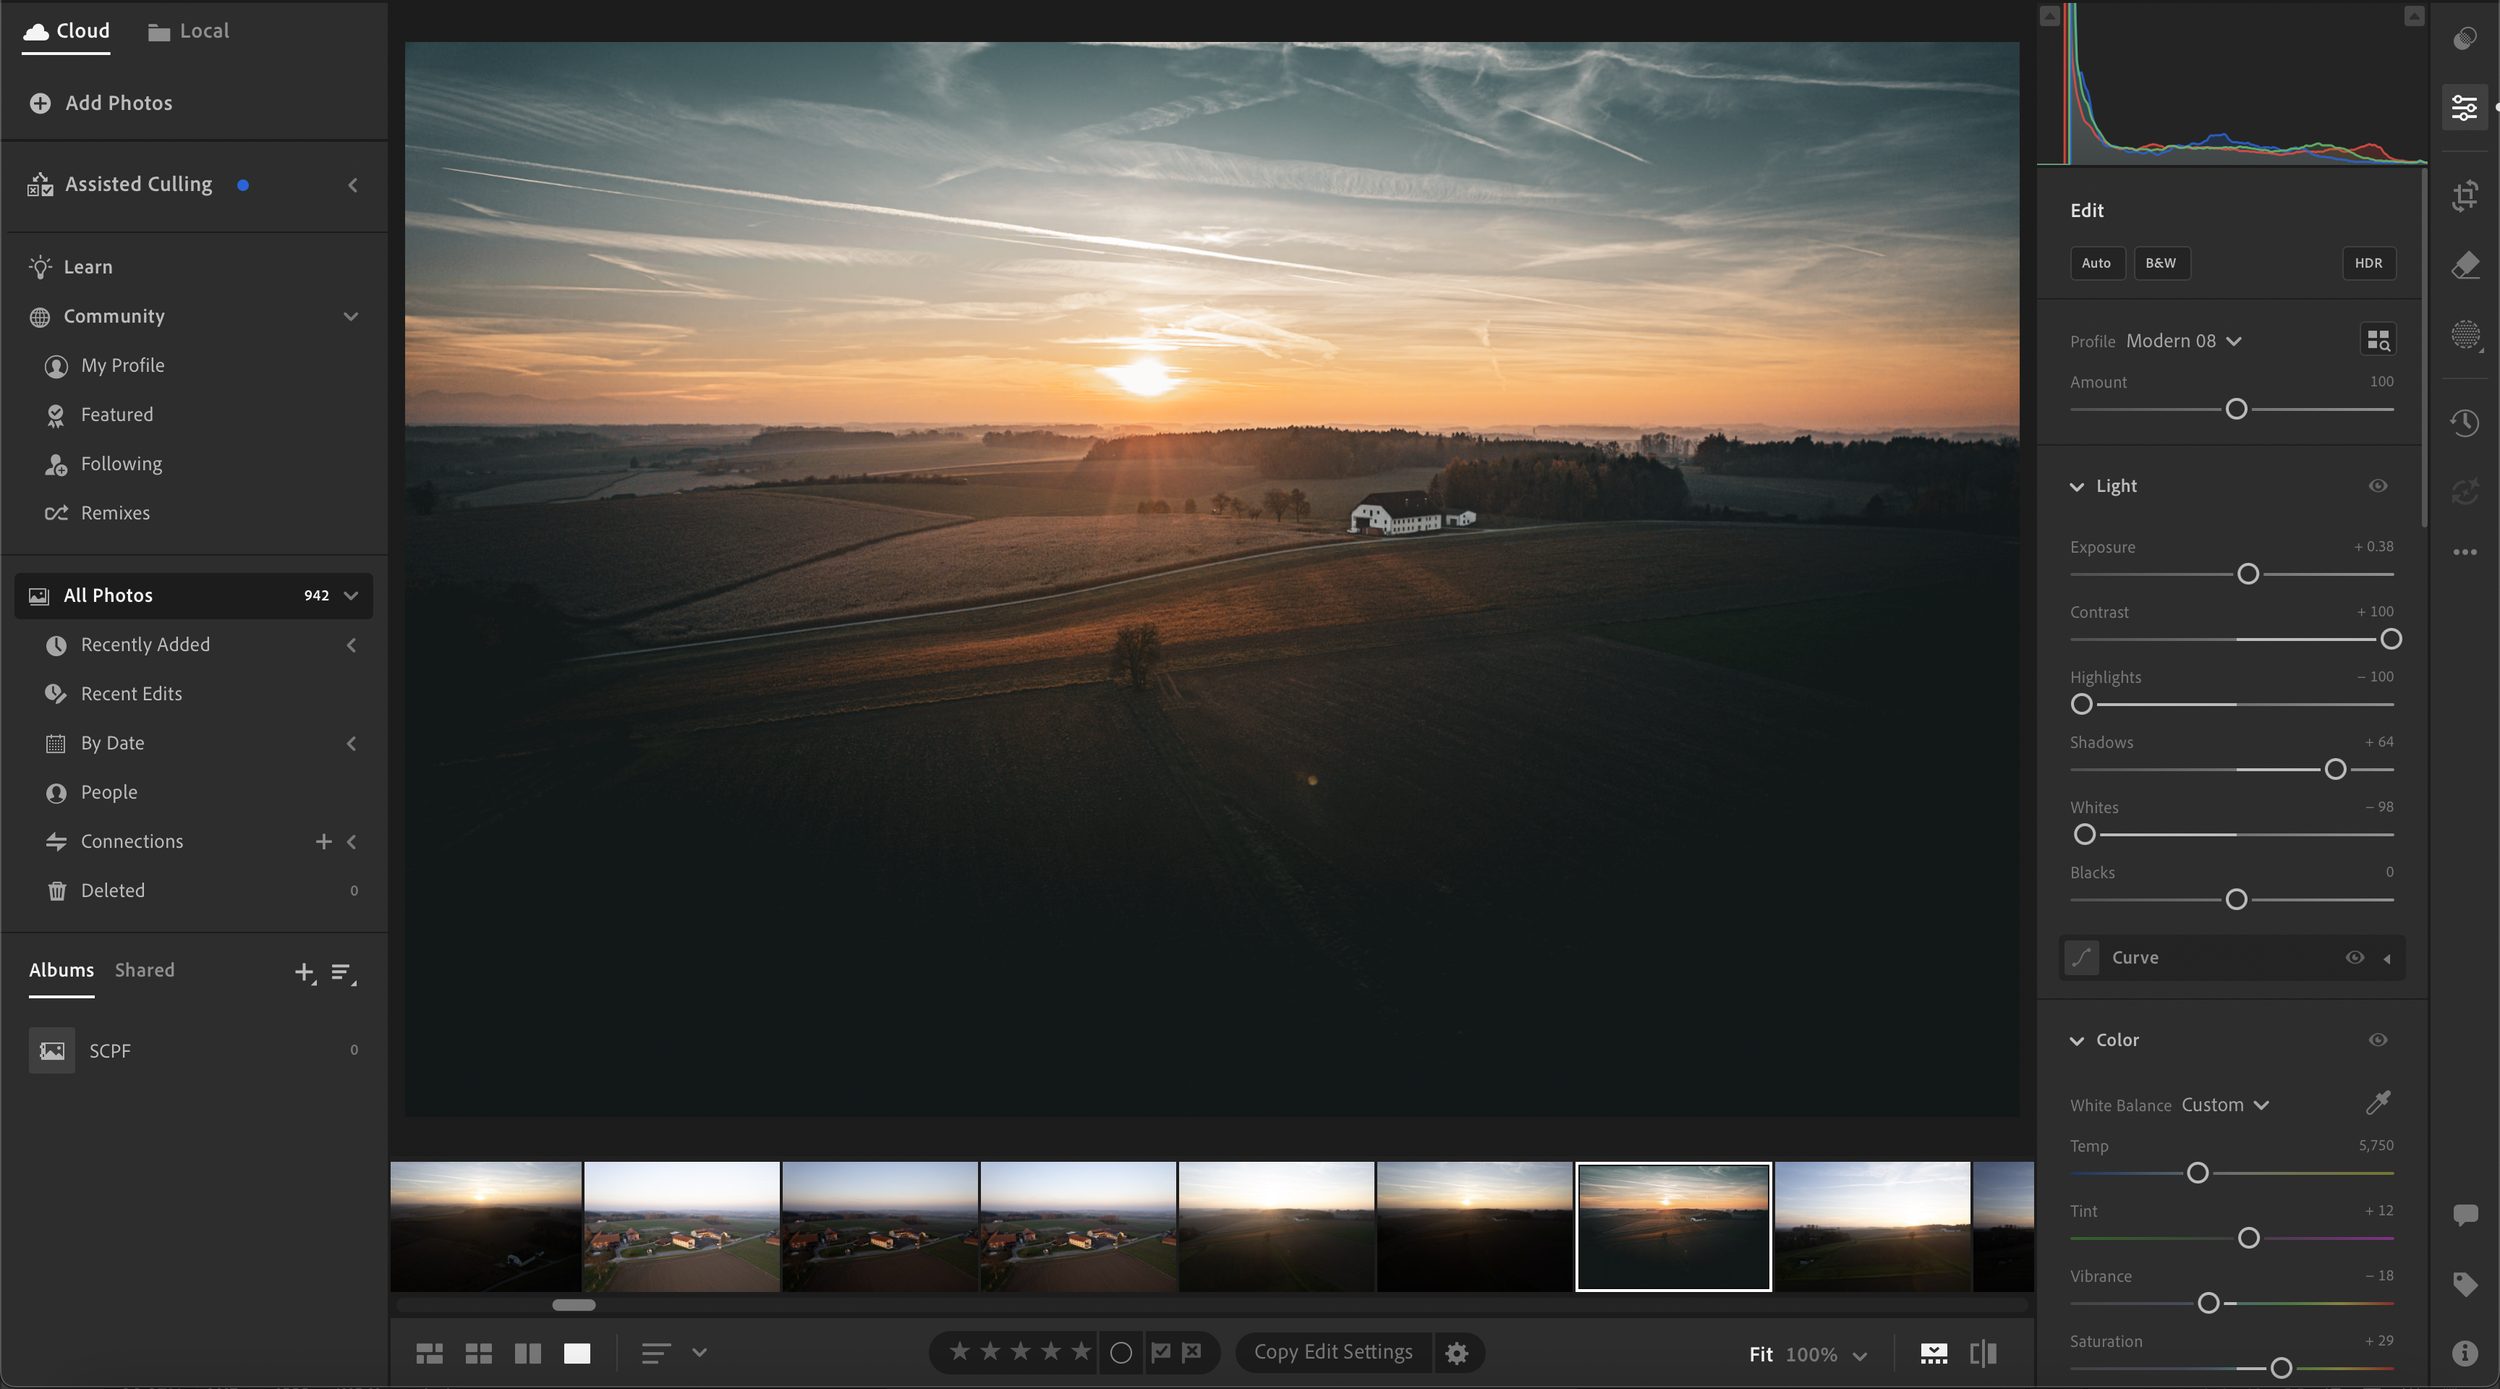The width and height of the screenshot is (2500, 1389).
Task: Collapse the Community section
Action: click(350, 317)
